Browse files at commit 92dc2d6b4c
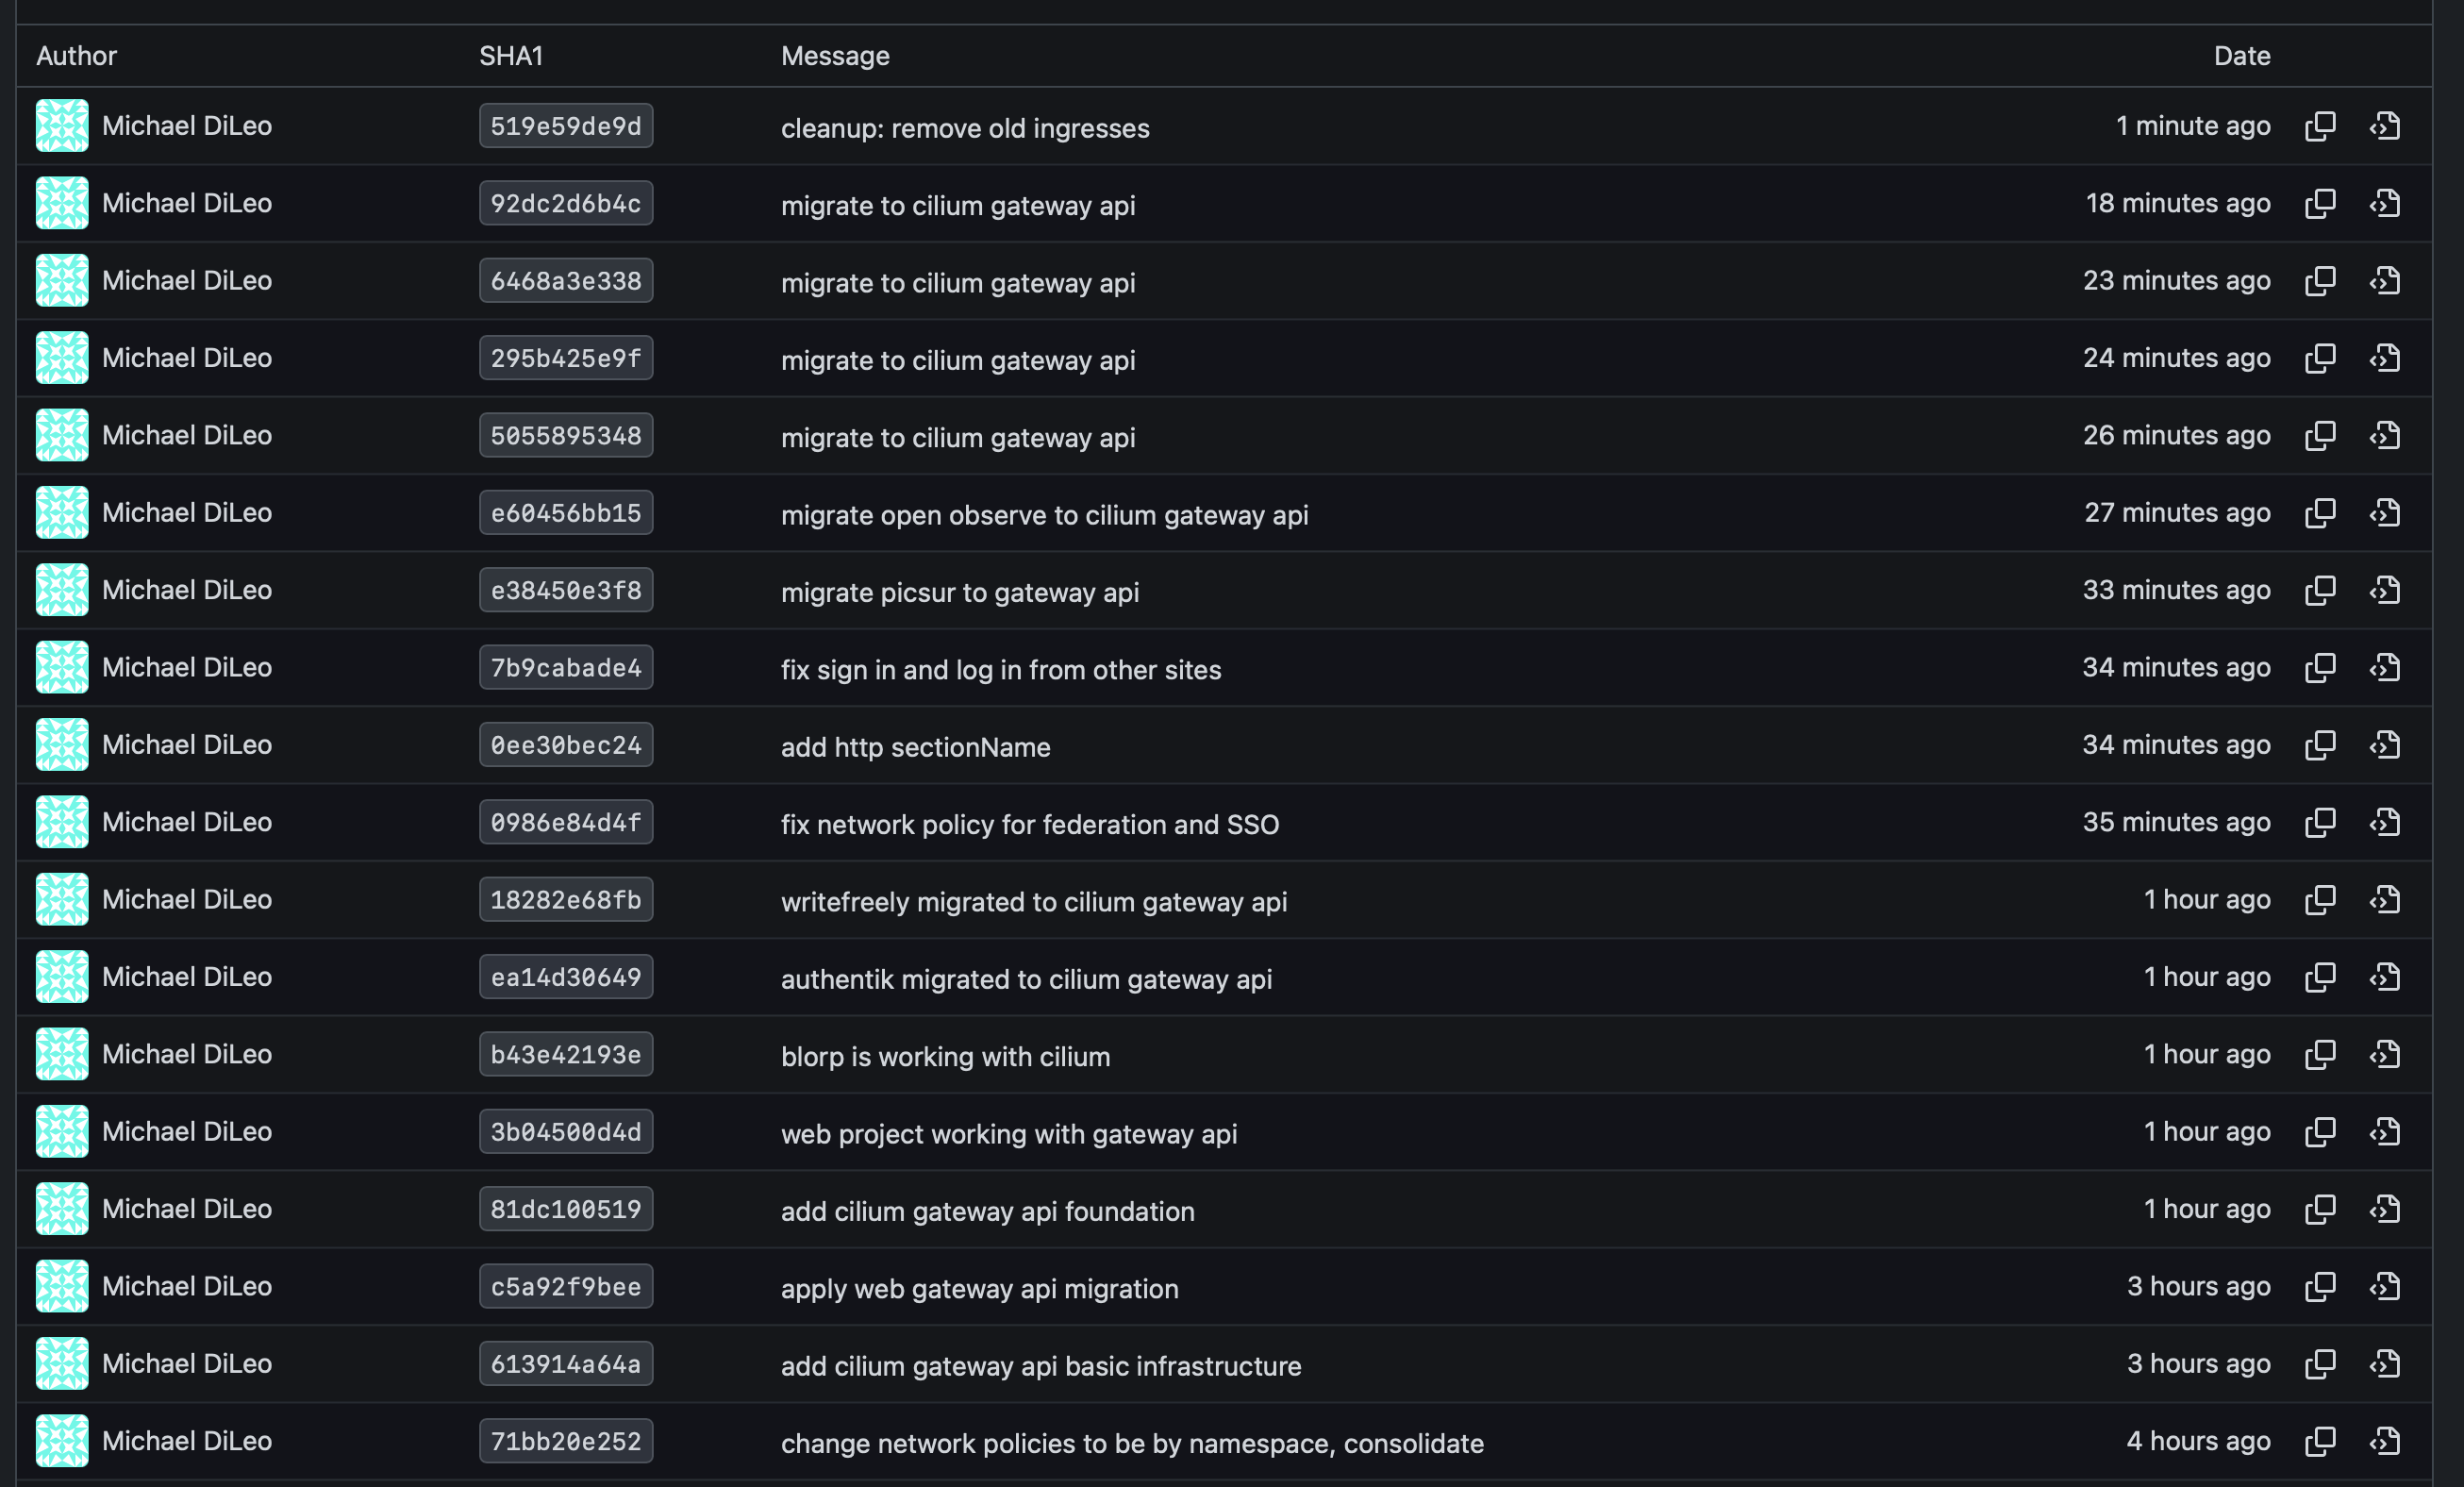2464x1487 pixels. (x=2385, y=203)
